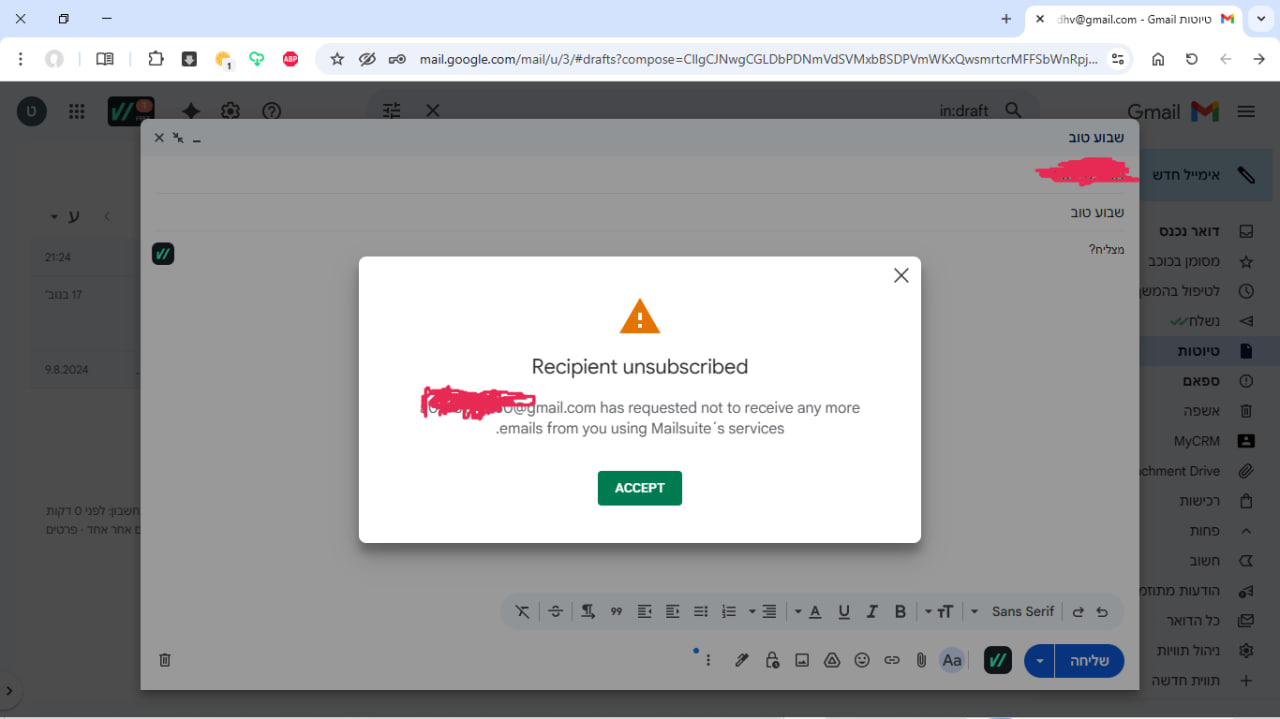Click the Adblock Plus extension icon

(290, 59)
